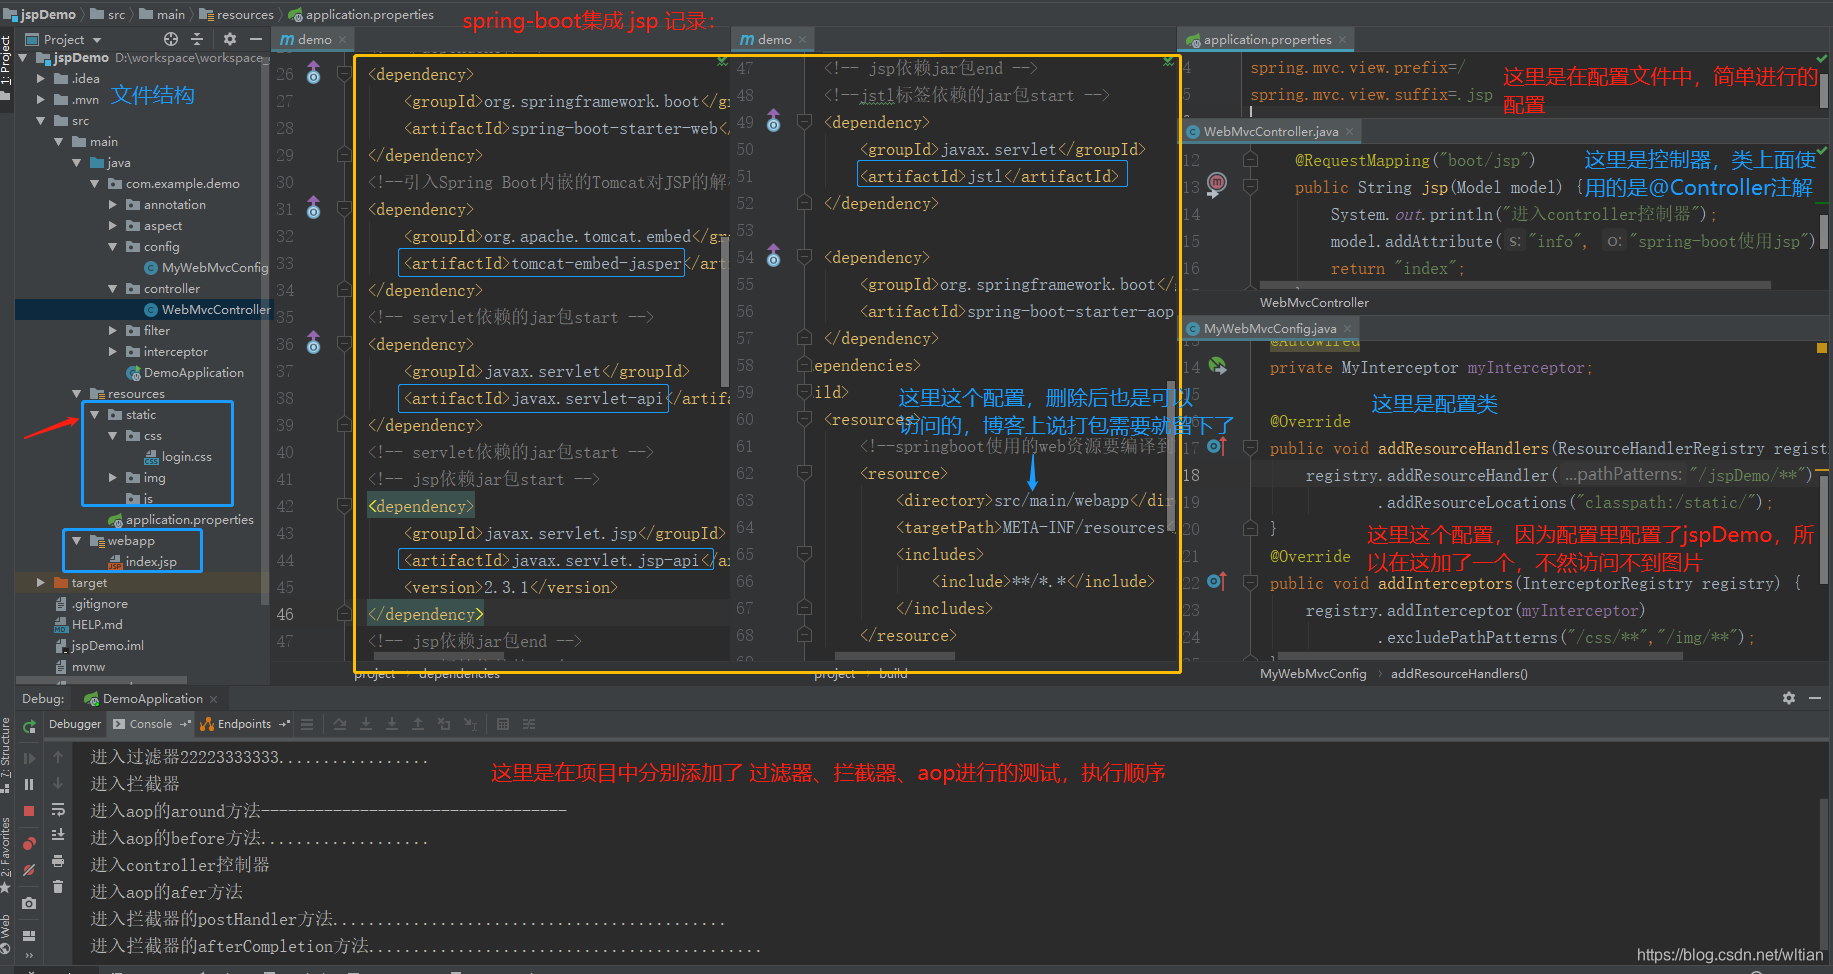Toggle soft-wrap in the console
This screenshot has width=1833, height=974.
[58, 809]
